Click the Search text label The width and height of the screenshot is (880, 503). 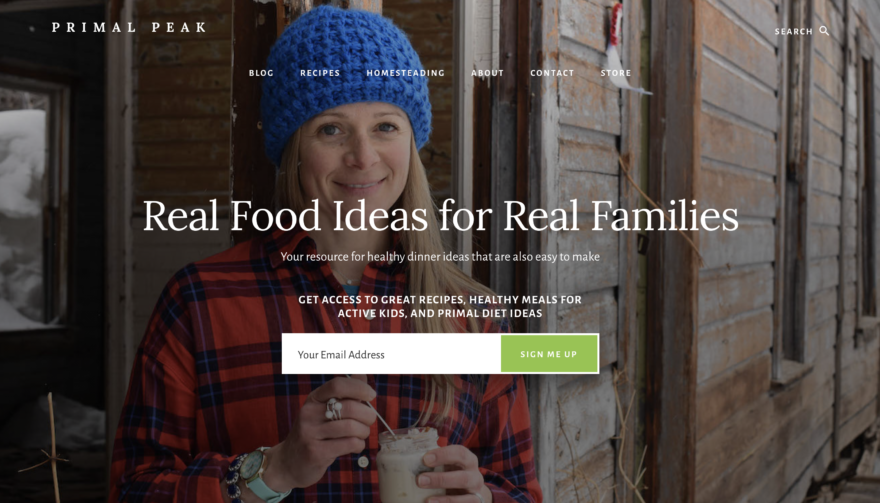[x=793, y=31]
